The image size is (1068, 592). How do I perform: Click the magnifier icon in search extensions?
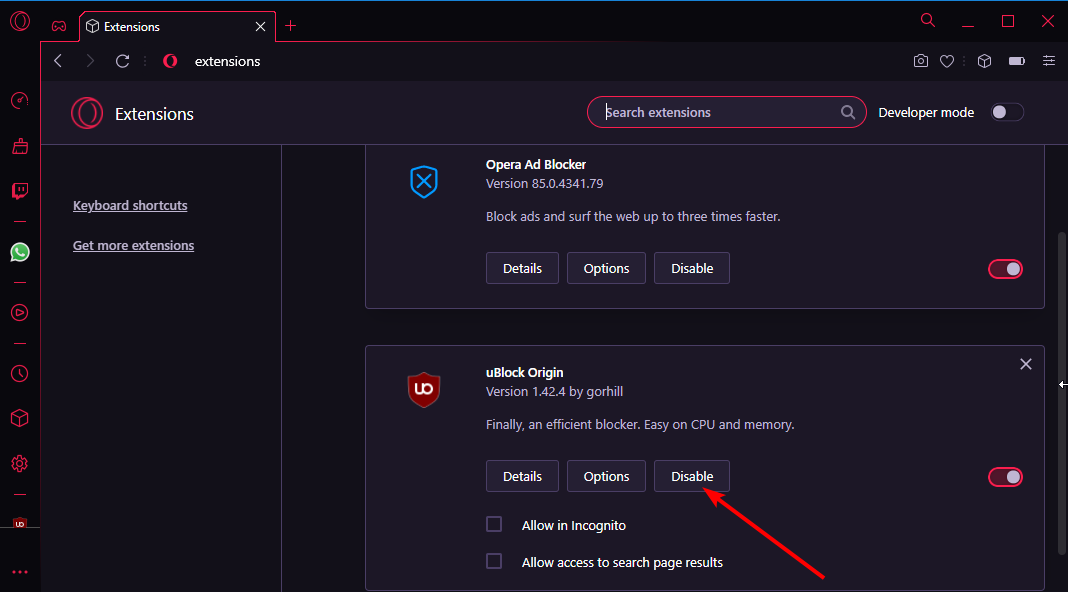point(848,112)
